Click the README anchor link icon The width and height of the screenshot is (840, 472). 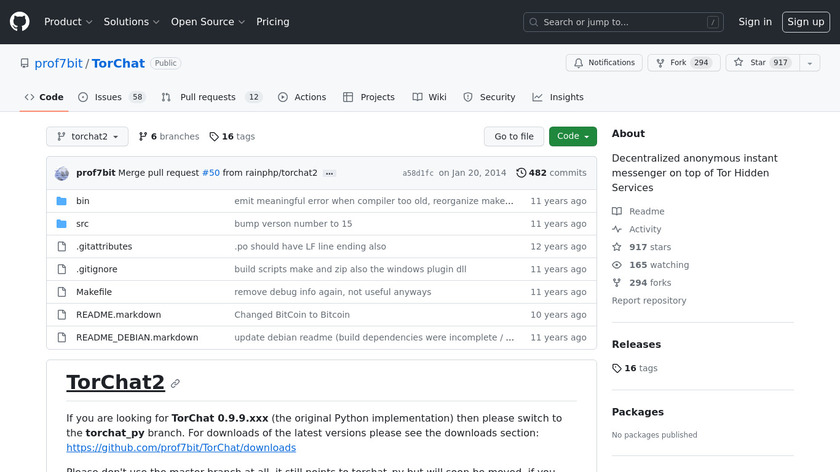(x=176, y=383)
